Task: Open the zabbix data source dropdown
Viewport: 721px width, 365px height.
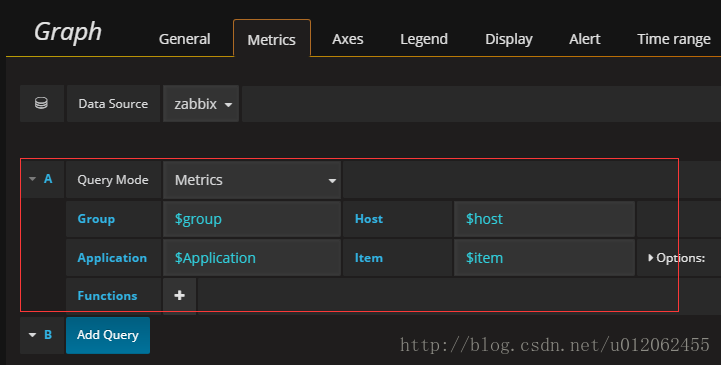Action: click(x=201, y=103)
